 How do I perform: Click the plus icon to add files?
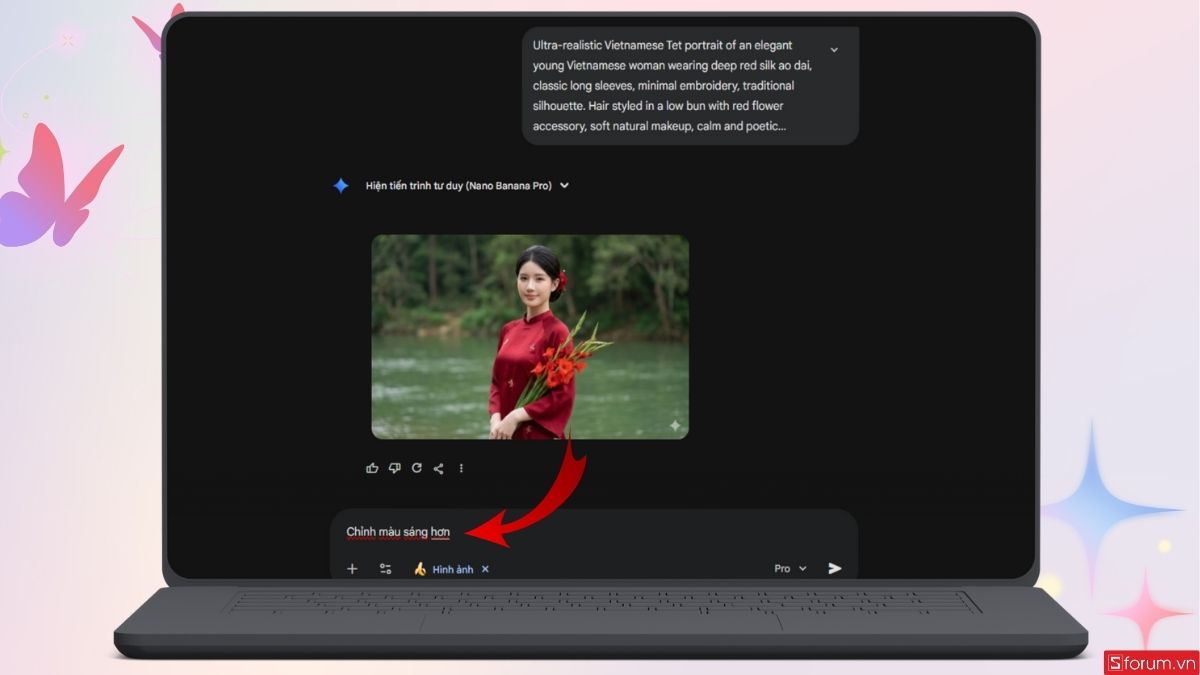[352, 569]
